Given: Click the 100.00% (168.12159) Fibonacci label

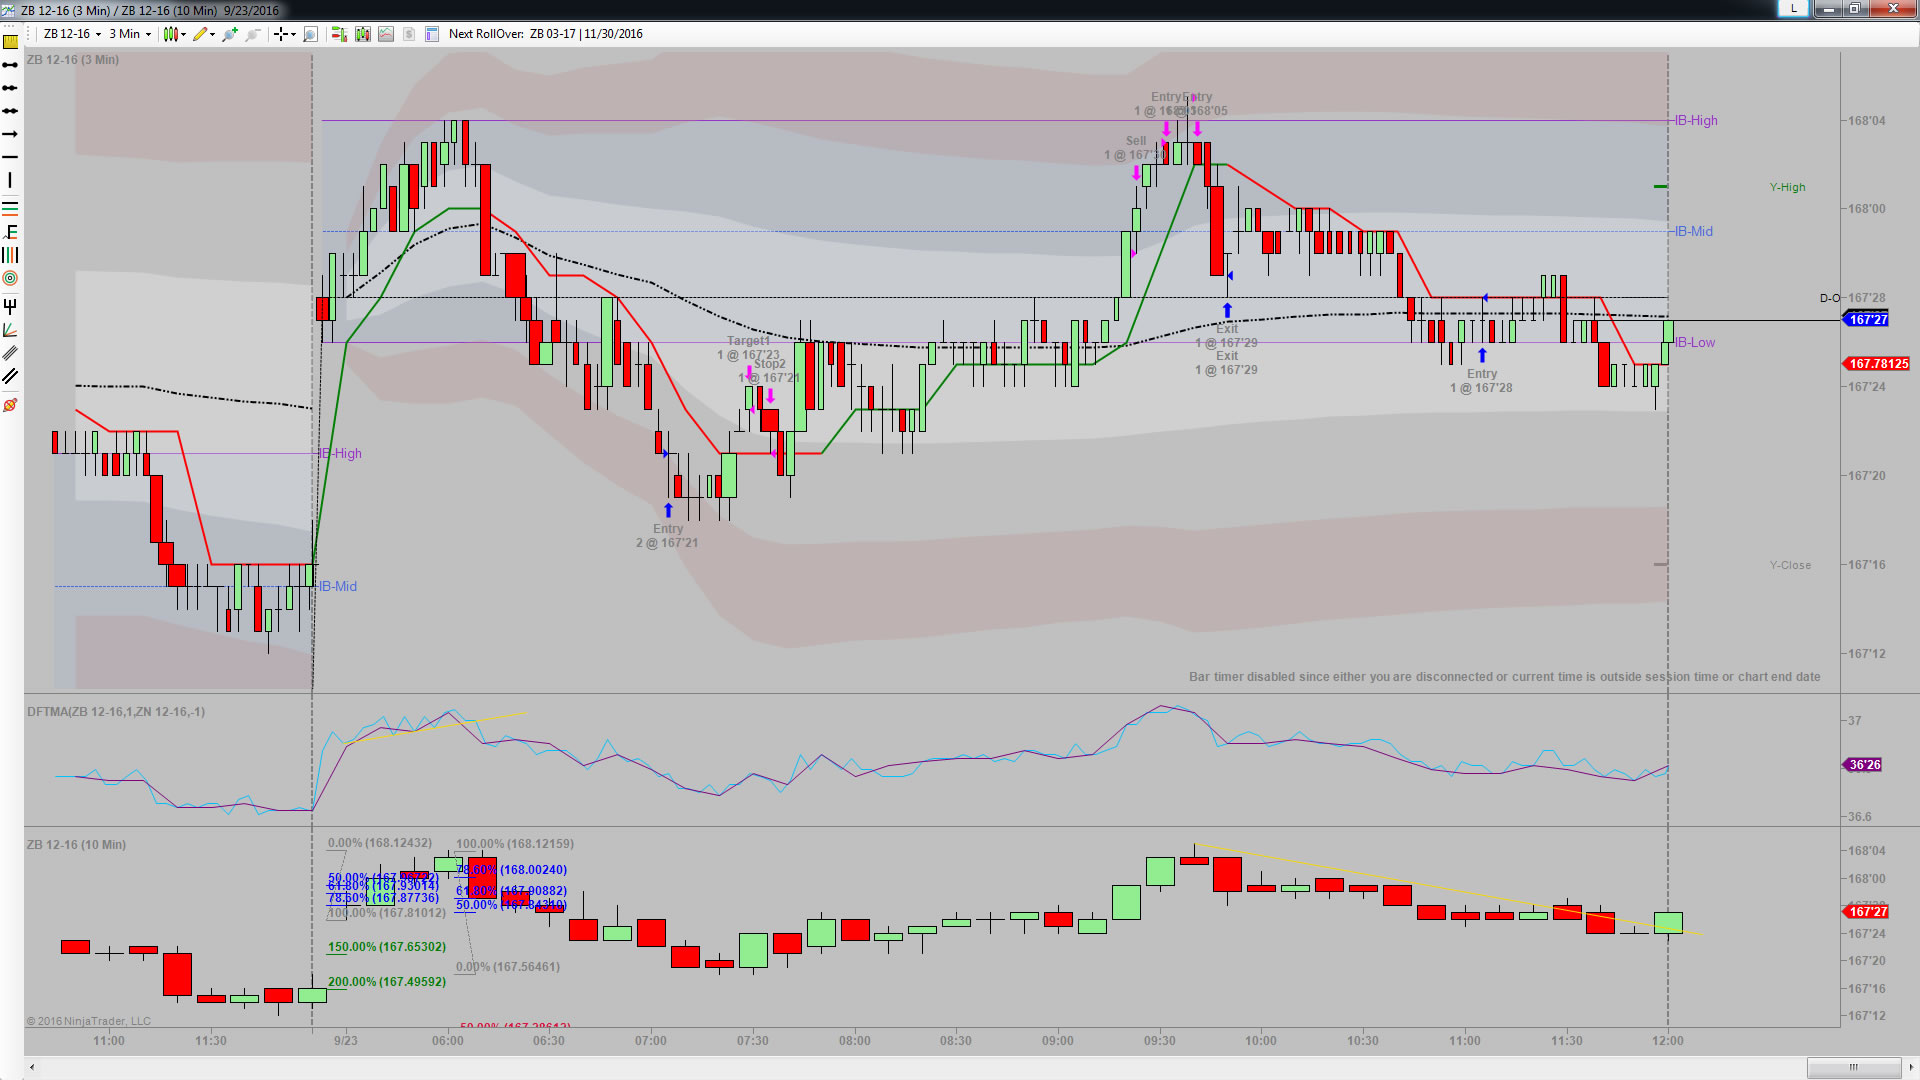Looking at the screenshot, I should coord(515,844).
